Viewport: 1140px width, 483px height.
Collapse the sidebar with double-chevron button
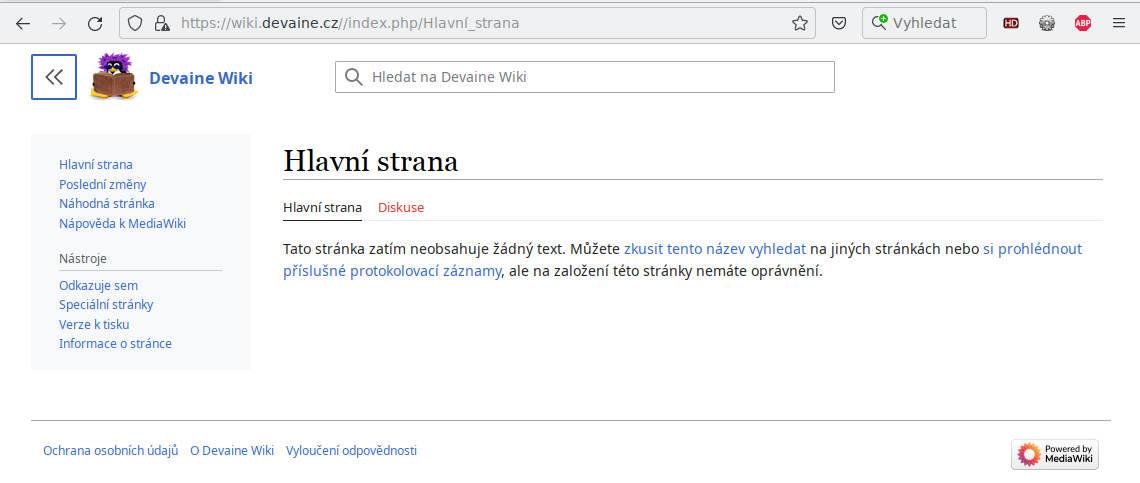[x=54, y=76]
